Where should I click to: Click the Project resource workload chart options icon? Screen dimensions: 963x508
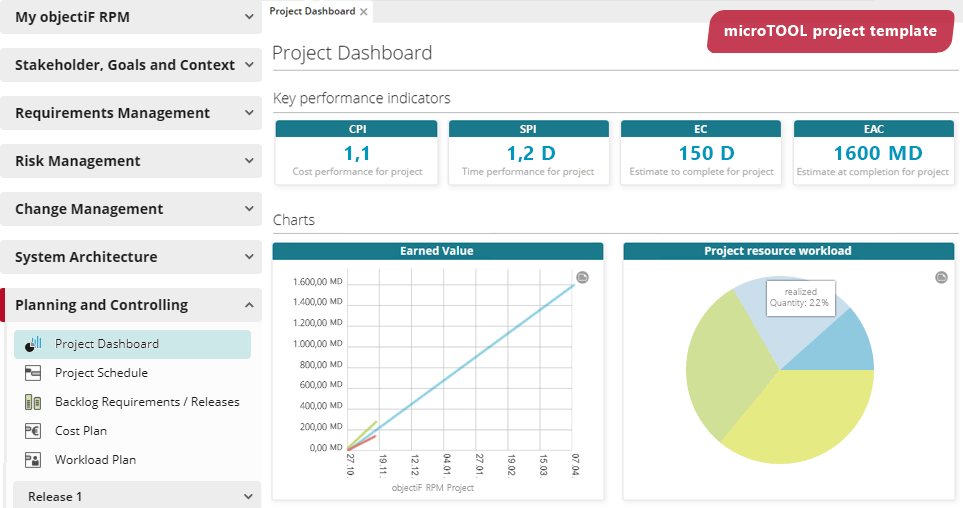(941, 277)
